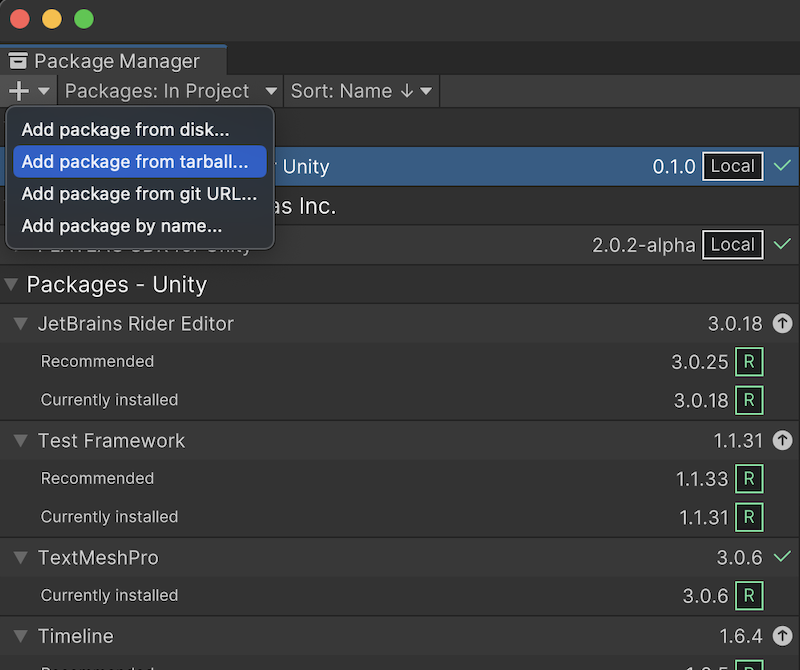The width and height of the screenshot is (800, 670).
Task: Select JetBrains Rider Editor package row
Action: pos(400,324)
